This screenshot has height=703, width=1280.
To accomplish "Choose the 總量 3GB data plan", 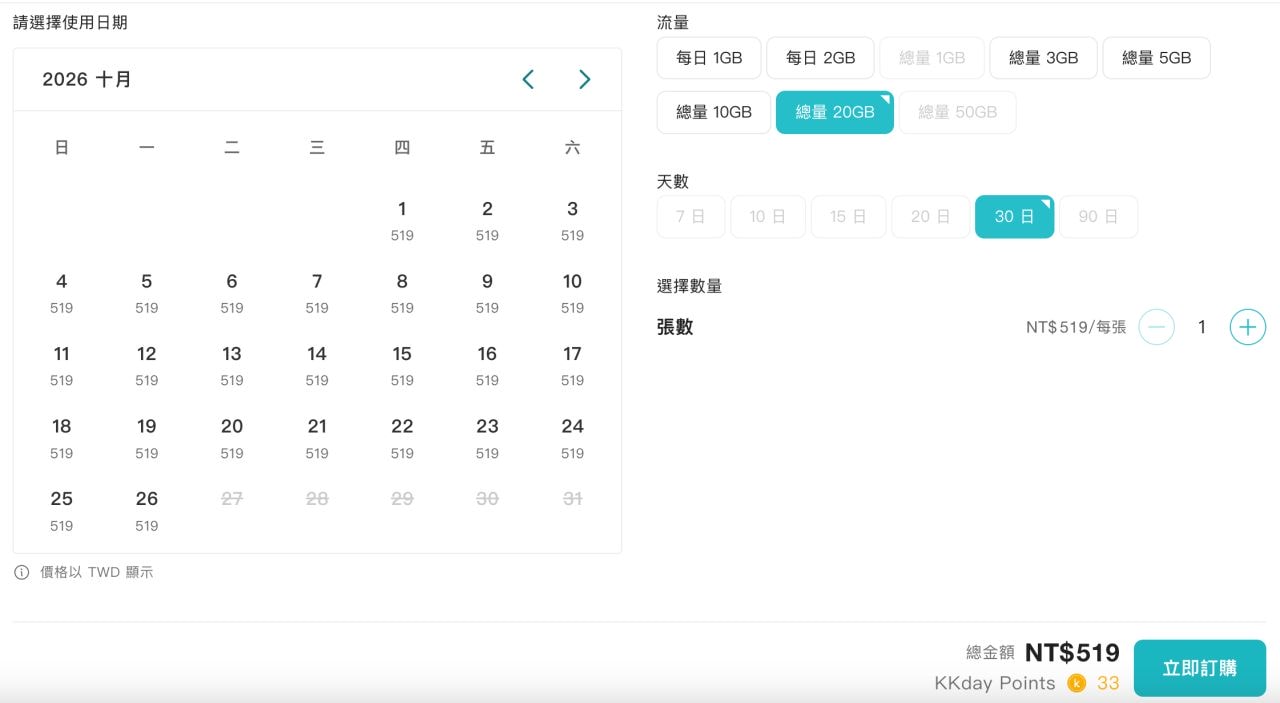I will 1044,58.
